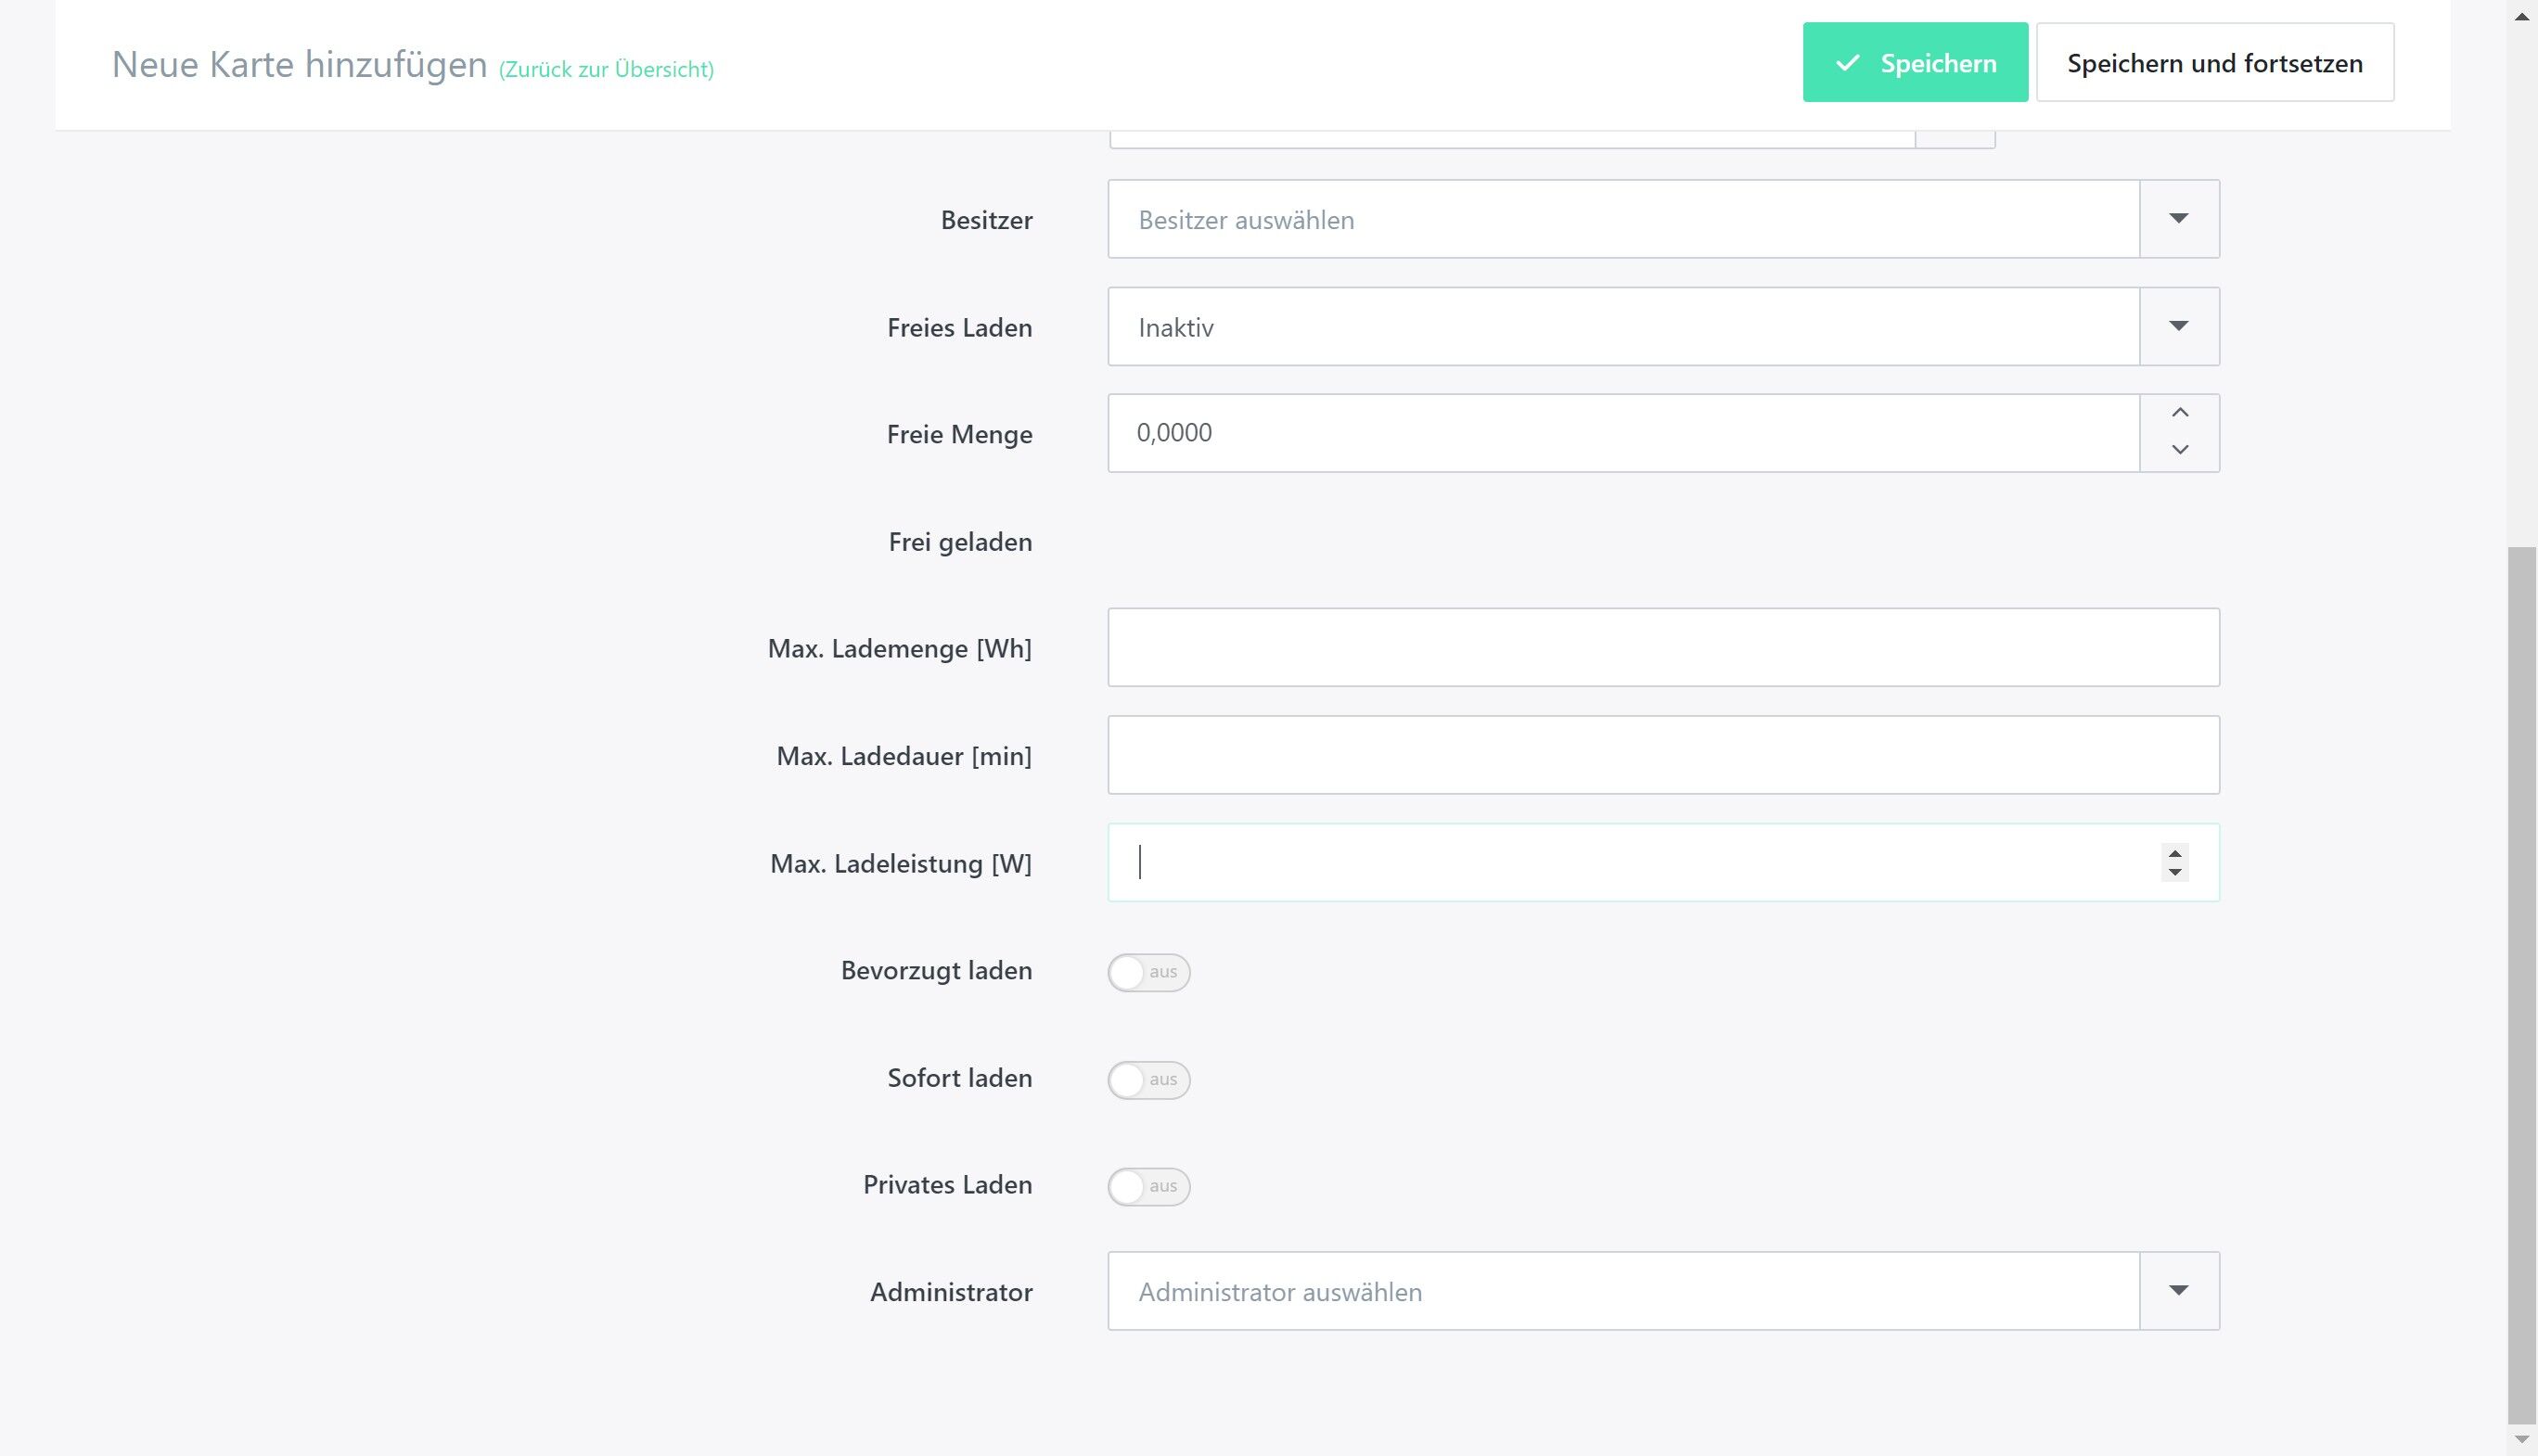Click the Besitzer dropdown arrow icon

[x=2179, y=219]
